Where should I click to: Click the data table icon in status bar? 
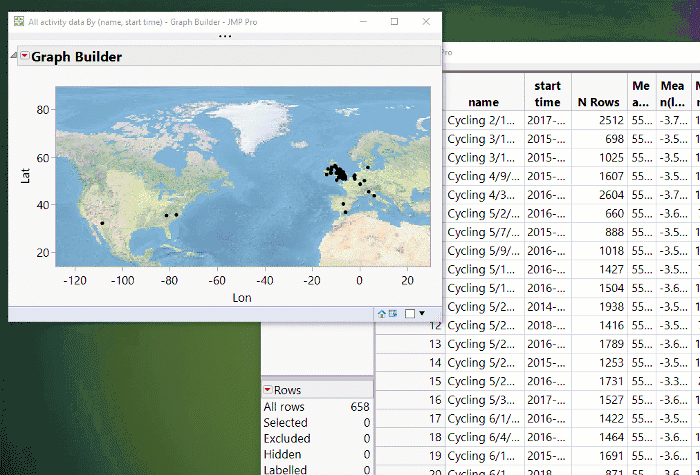[393, 313]
